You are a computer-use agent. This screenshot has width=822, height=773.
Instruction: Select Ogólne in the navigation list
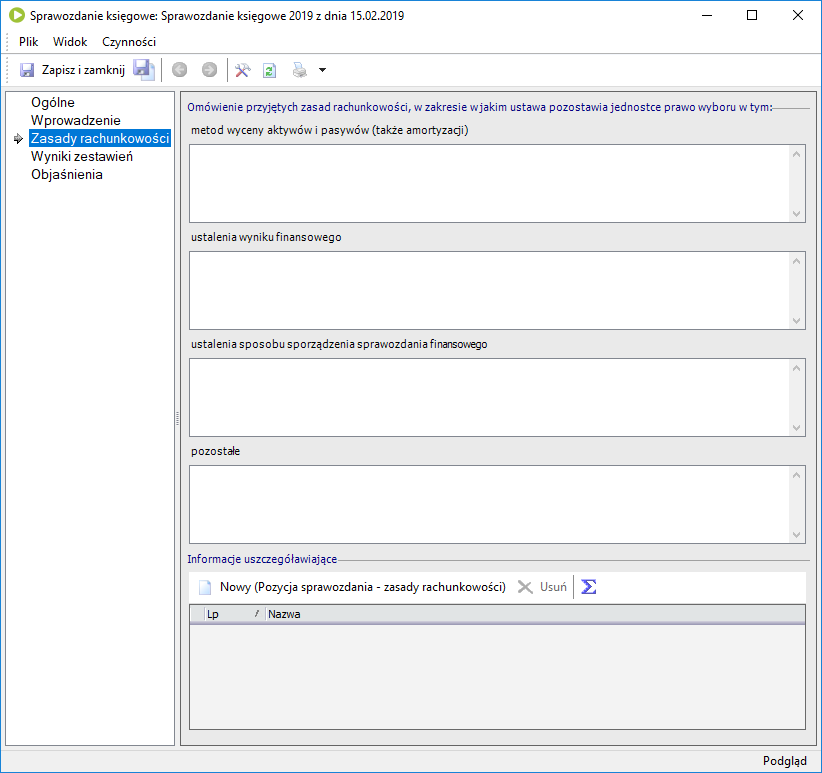pos(52,102)
